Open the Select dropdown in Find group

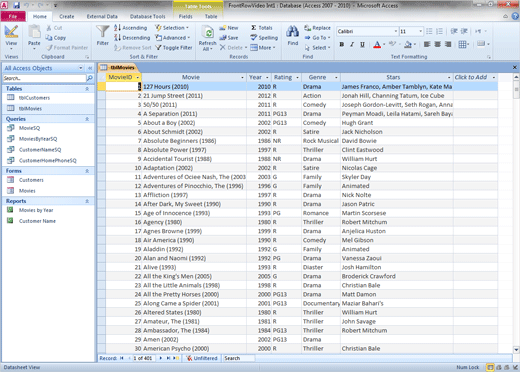pyautogui.click(x=317, y=48)
